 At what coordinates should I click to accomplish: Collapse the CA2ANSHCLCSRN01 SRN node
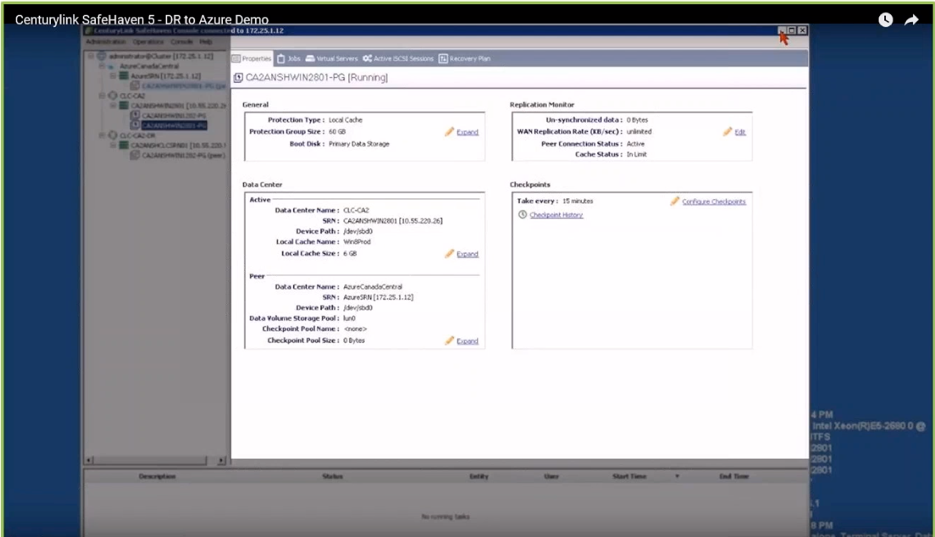click(113, 145)
